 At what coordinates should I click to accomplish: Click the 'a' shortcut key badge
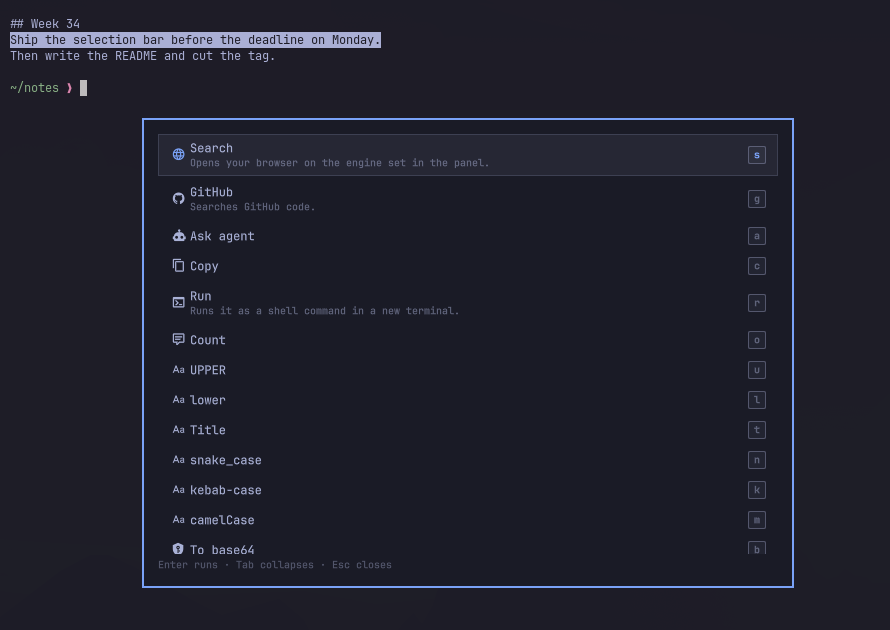click(x=757, y=236)
